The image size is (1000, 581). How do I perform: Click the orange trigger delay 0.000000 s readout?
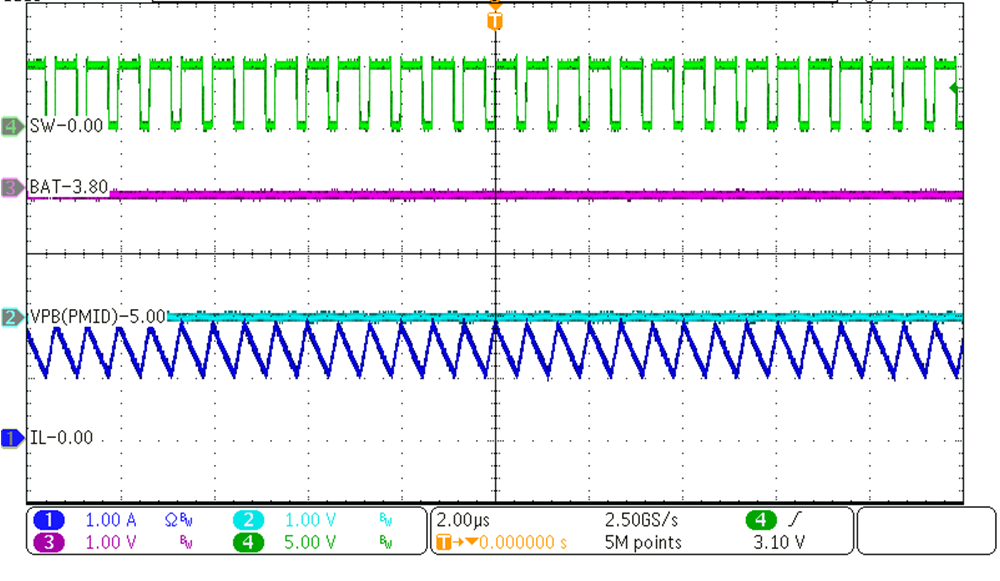click(x=523, y=543)
